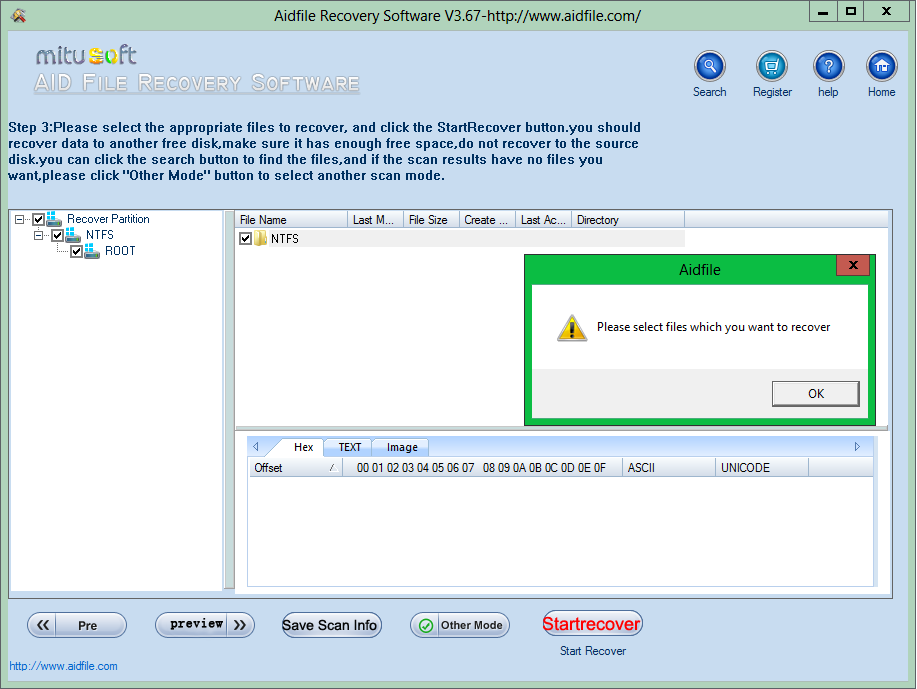
Task: Close the Aidfile warning dialog
Action: pyautogui.click(x=853, y=266)
